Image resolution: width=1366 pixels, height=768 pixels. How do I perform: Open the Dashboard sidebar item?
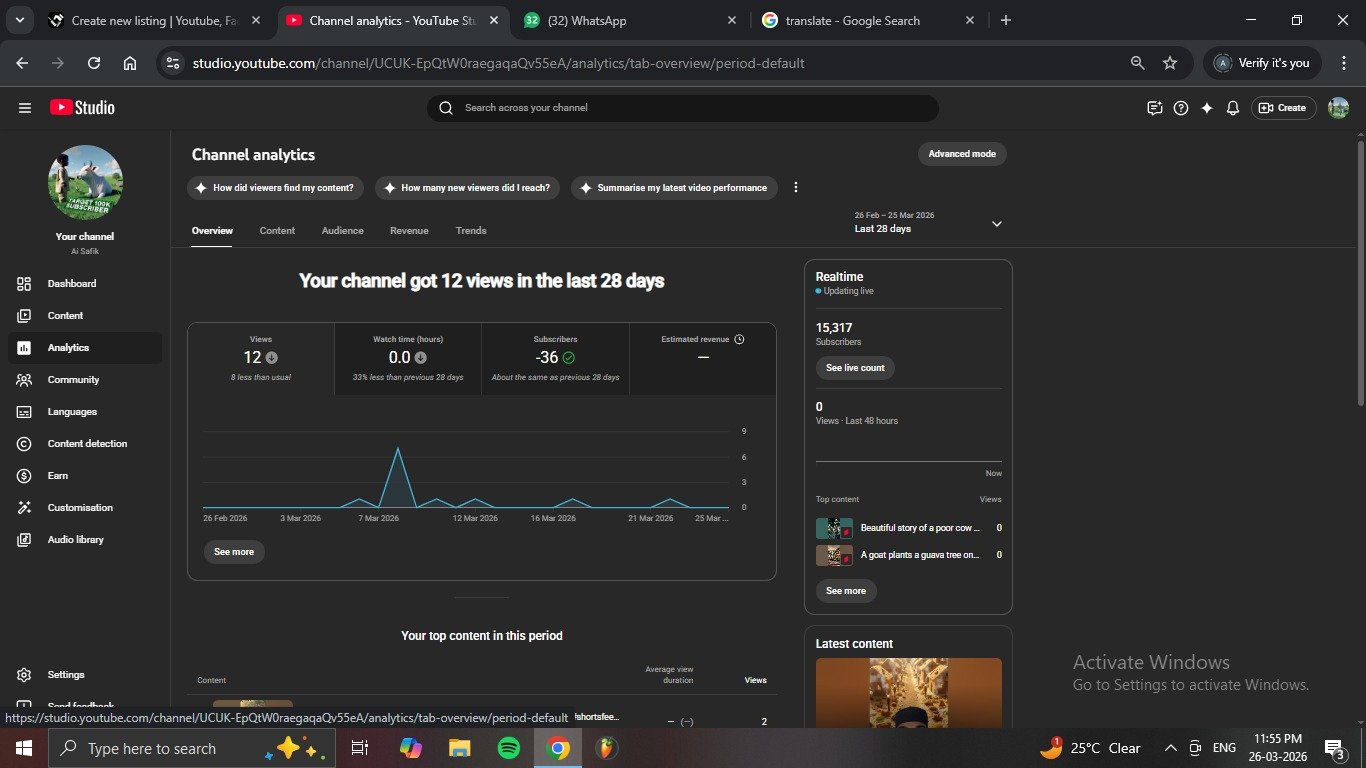pyautogui.click(x=72, y=284)
